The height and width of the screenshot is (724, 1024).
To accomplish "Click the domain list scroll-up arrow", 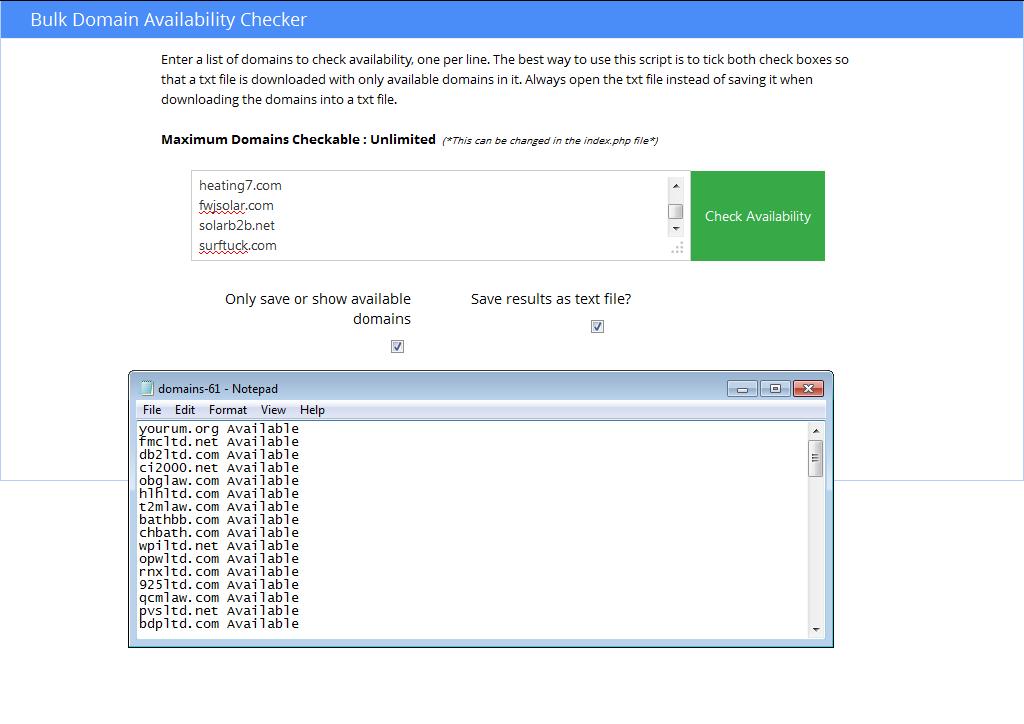I will point(676,186).
